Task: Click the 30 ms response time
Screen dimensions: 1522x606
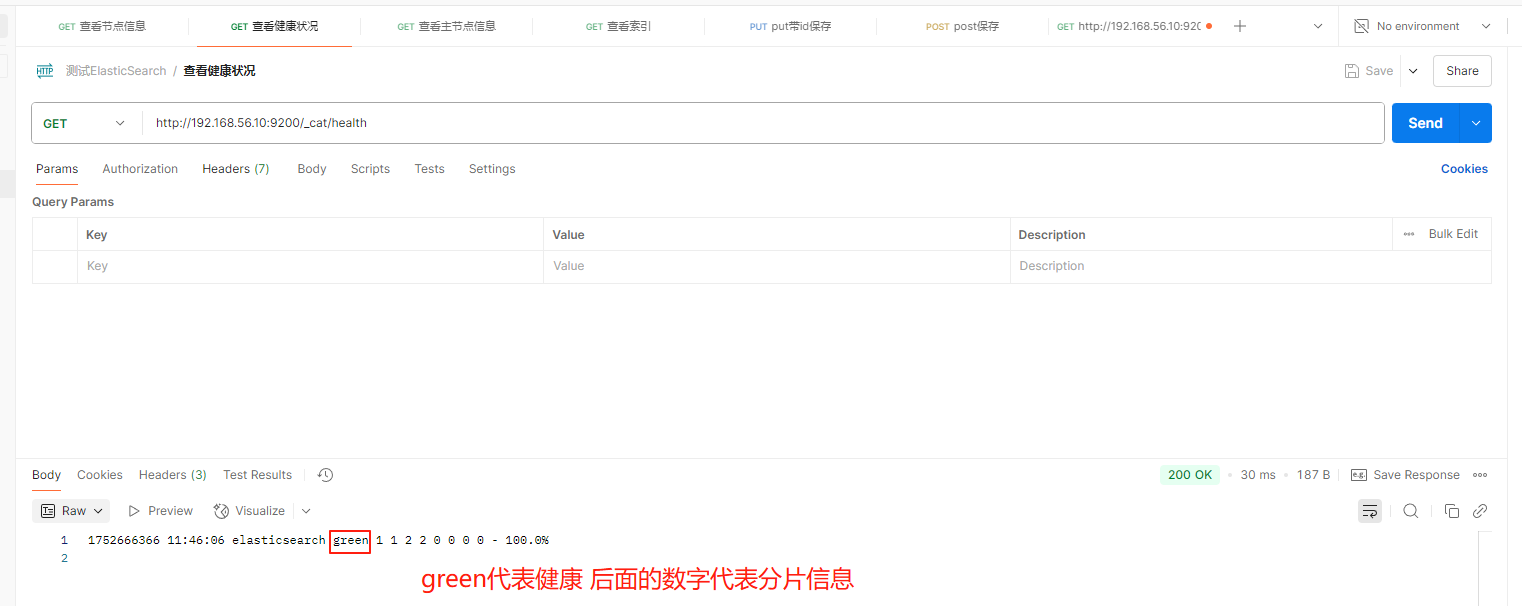Action: [x=1258, y=475]
